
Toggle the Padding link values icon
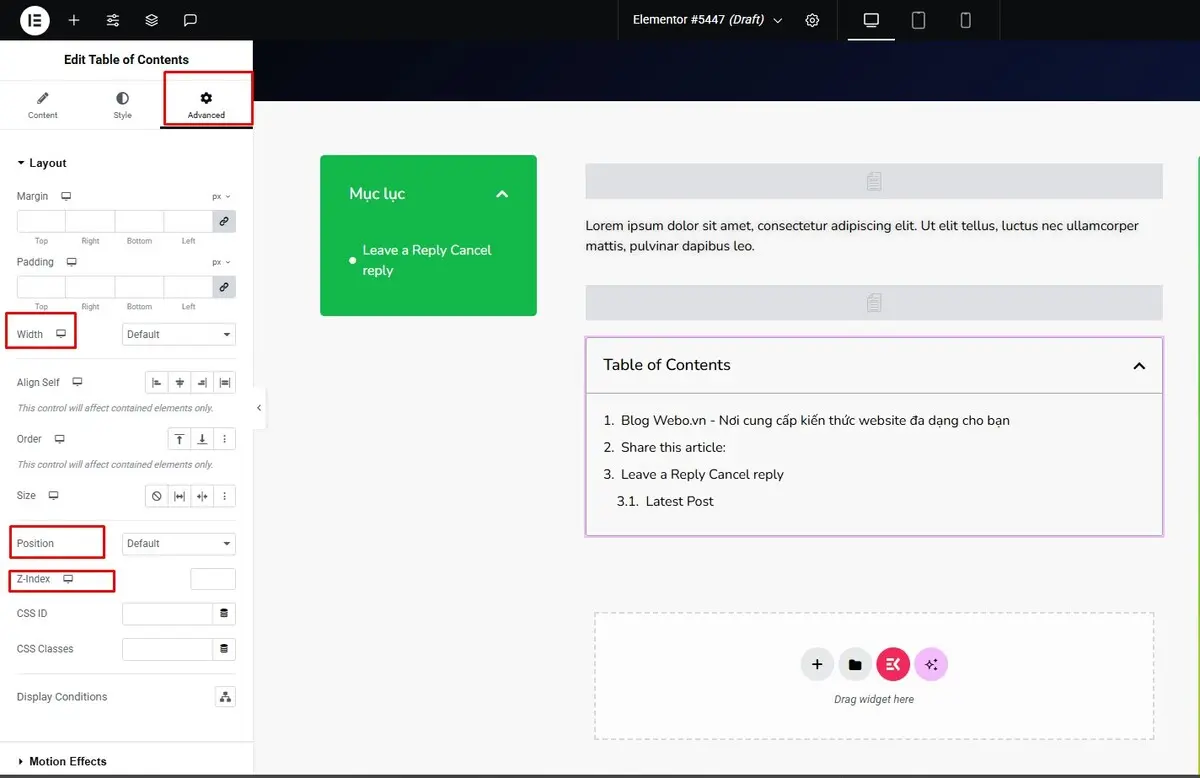pos(224,287)
